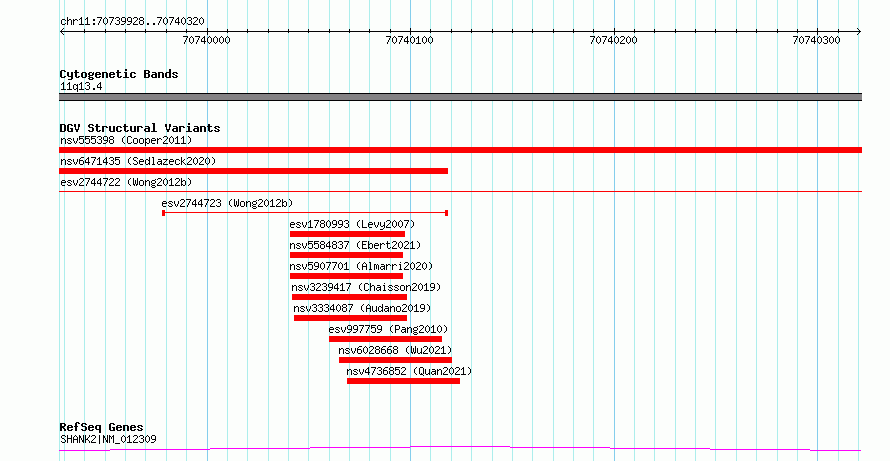This screenshot has height=461, width=890.
Task: Click the SHANK2|NM_012309 gene label
Action: coord(108,439)
